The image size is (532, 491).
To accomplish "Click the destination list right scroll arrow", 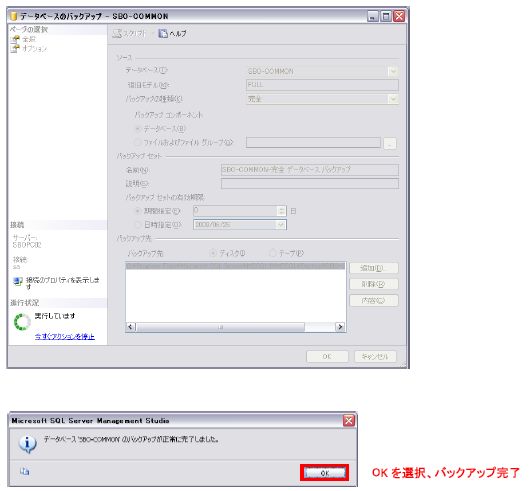I will (340, 327).
